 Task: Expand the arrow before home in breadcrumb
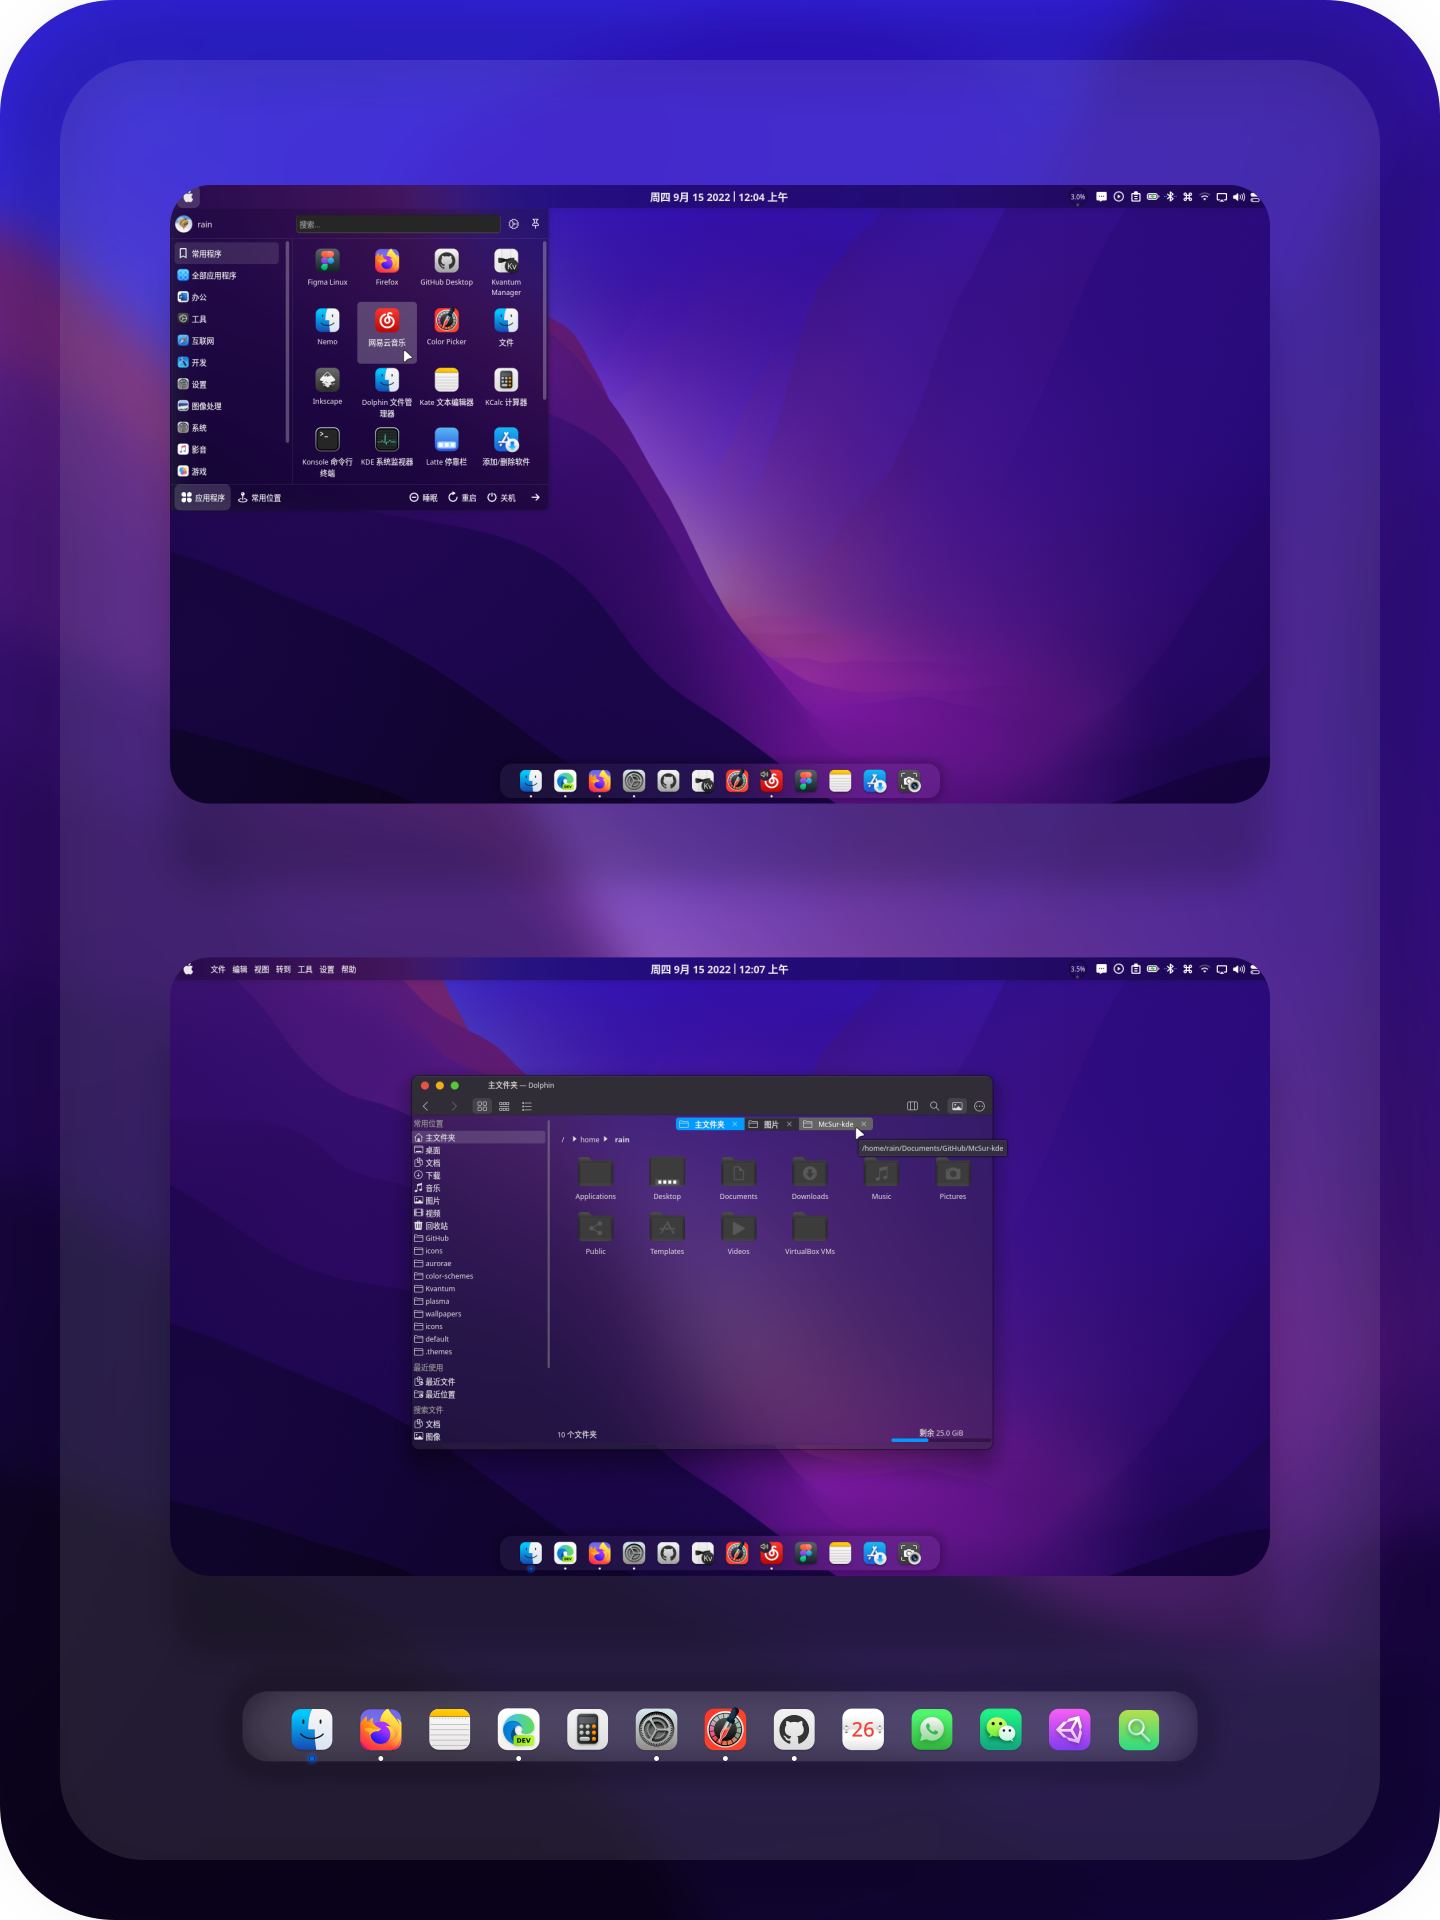pyautogui.click(x=574, y=1139)
